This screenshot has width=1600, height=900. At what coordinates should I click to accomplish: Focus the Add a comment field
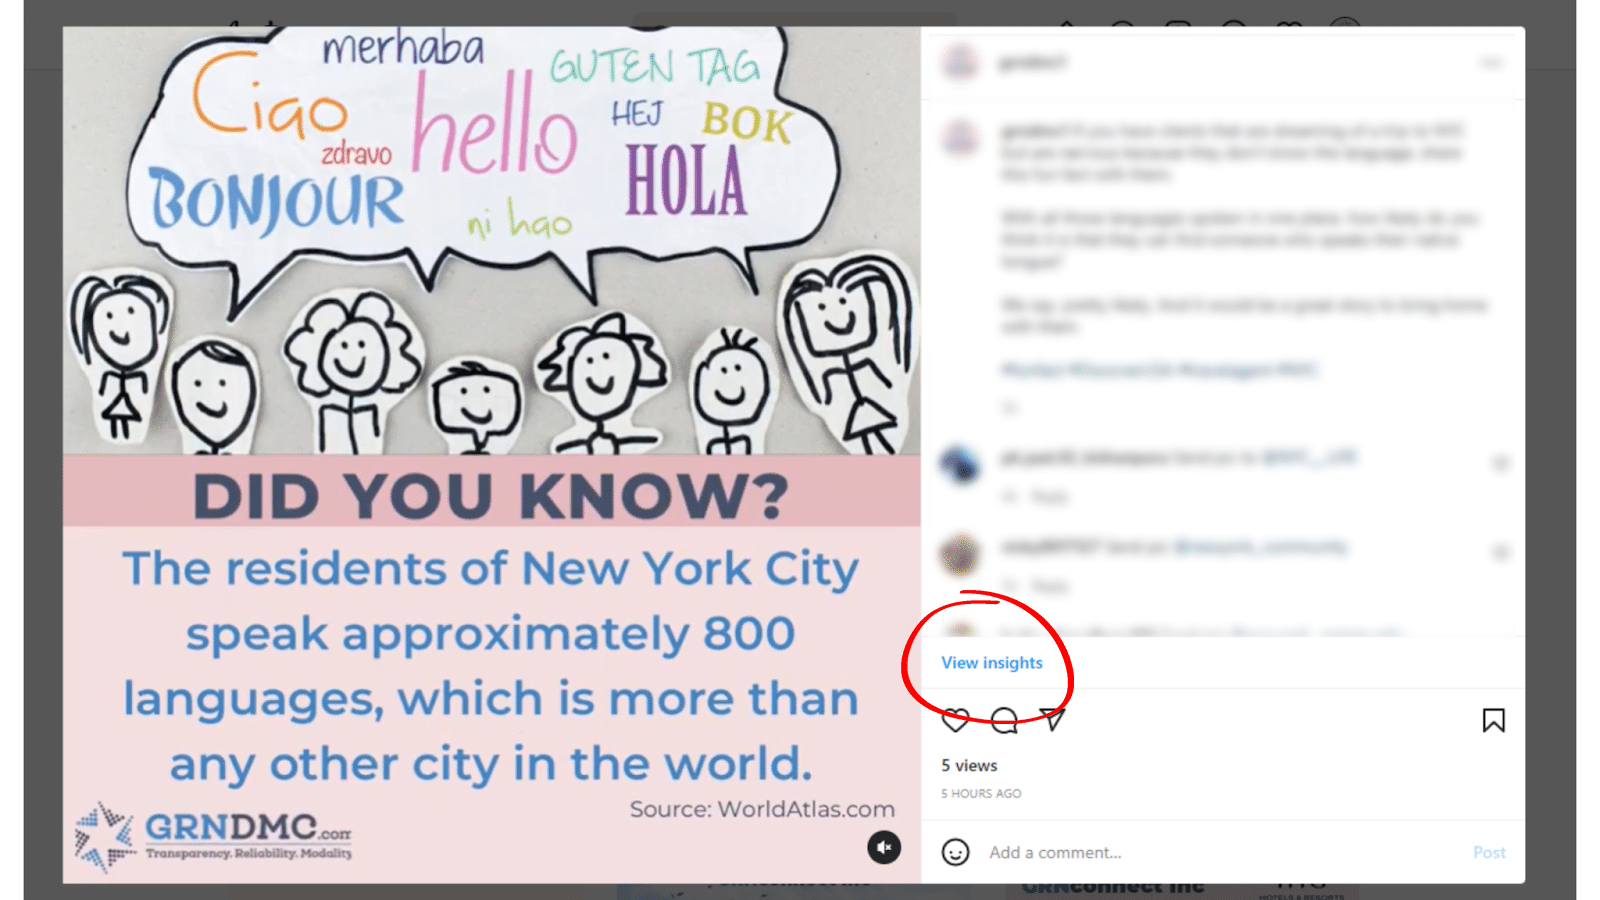1220,852
